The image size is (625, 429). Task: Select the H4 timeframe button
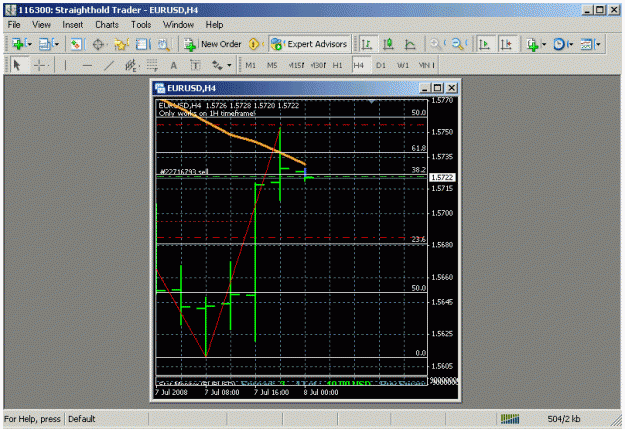[x=359, y=65]
